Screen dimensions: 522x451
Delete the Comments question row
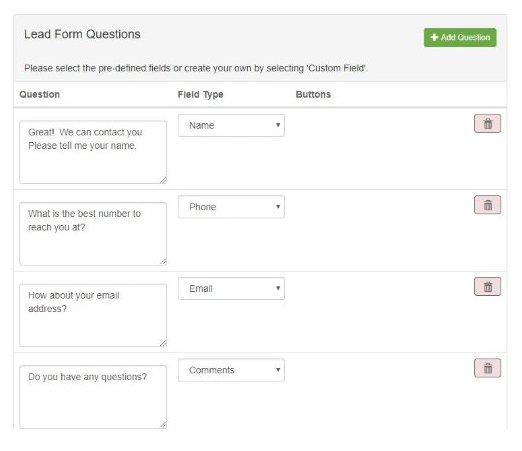point(487,368)
